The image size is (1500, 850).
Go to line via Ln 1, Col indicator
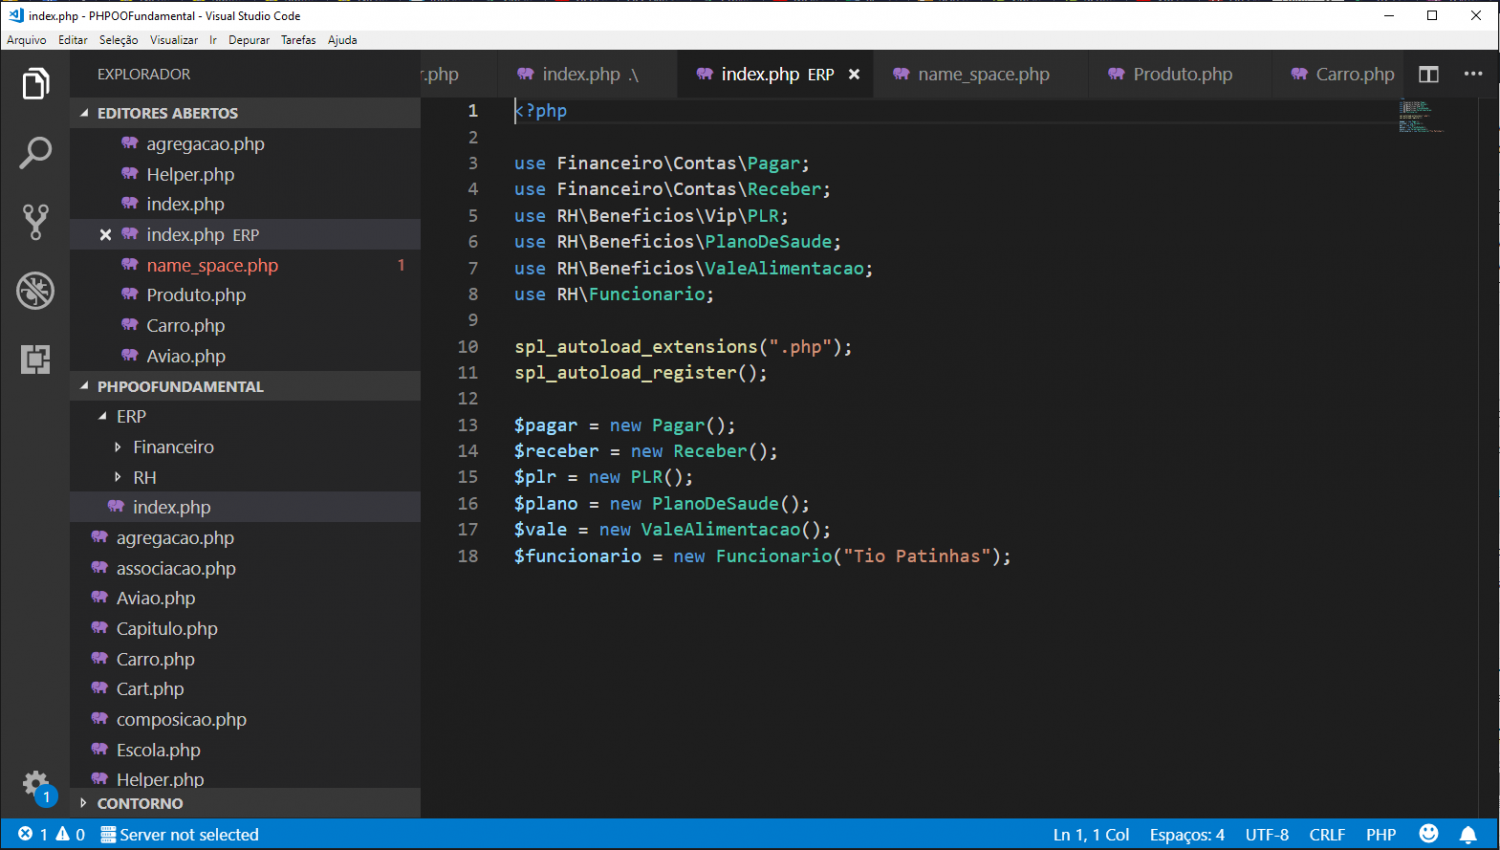coord(1091,834)
